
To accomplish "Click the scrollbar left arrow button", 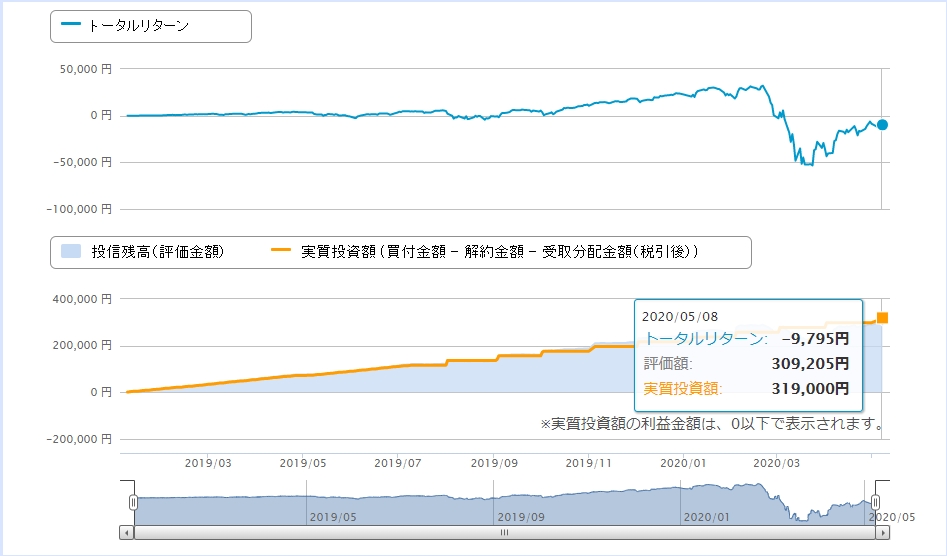I will point(126,532).
